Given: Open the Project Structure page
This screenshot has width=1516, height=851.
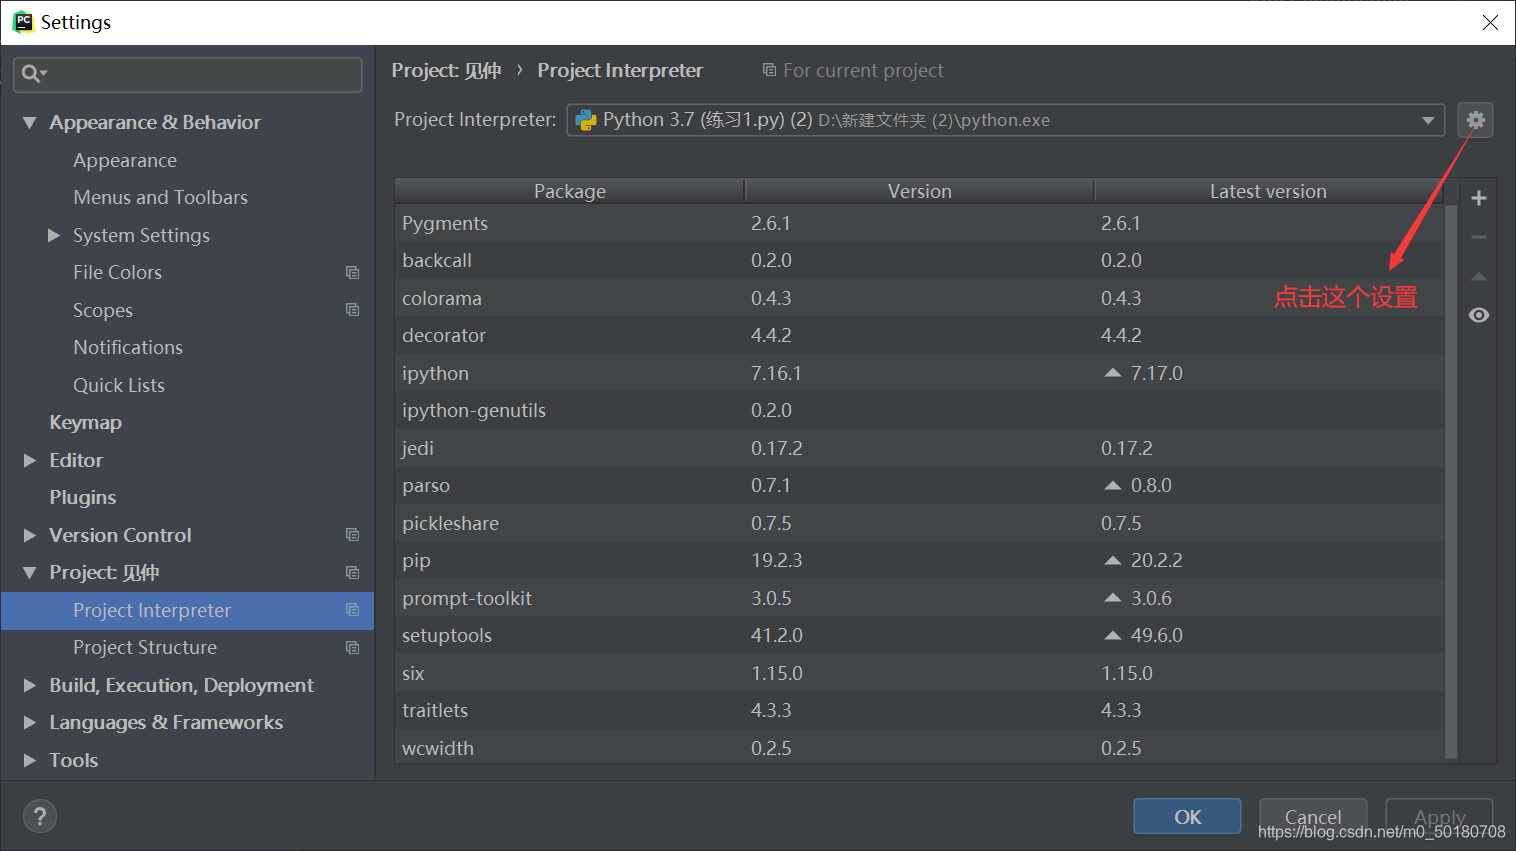Looking at the screenshot, I should [145, 647].
